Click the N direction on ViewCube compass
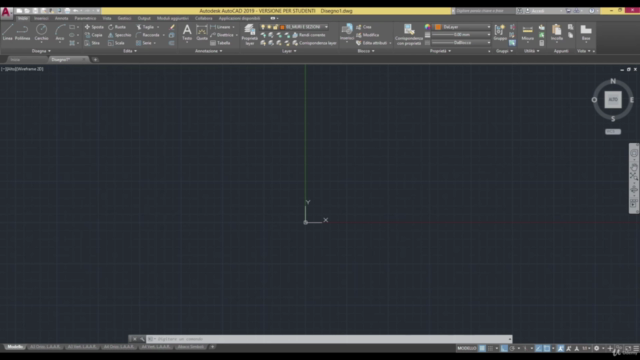 pos(613,81)
